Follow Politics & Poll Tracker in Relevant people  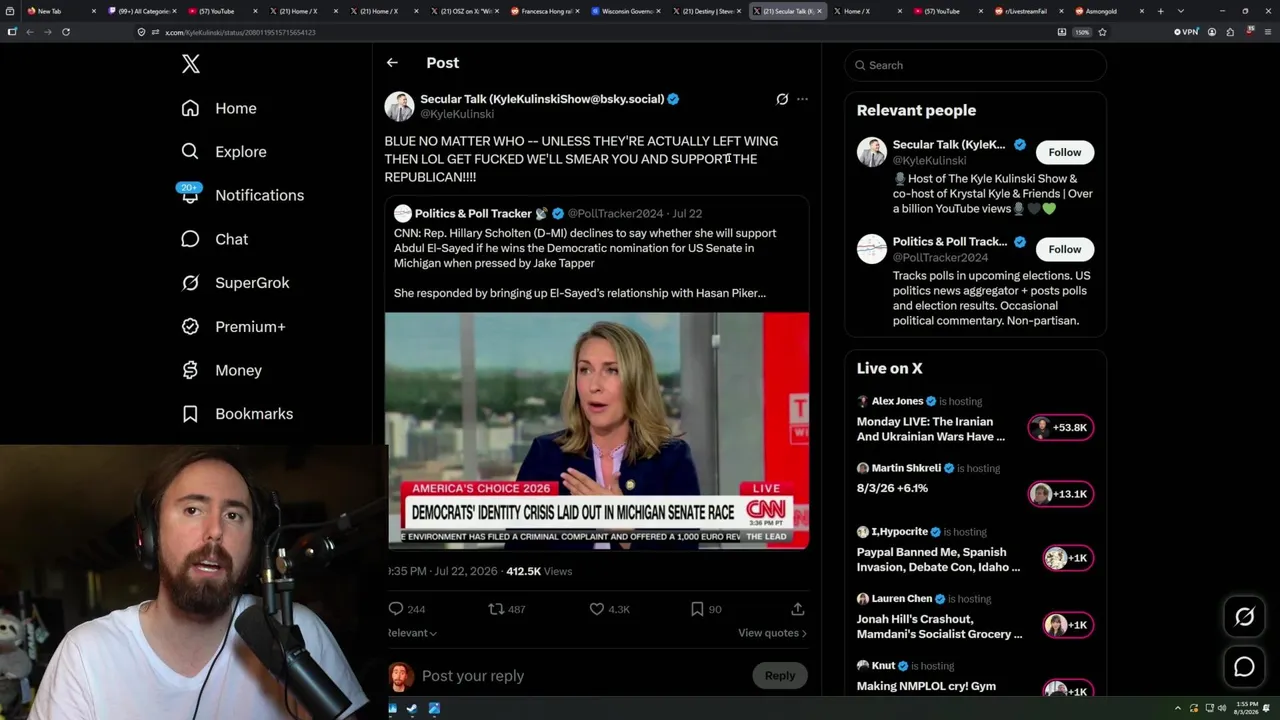[x=1065, y=249]
